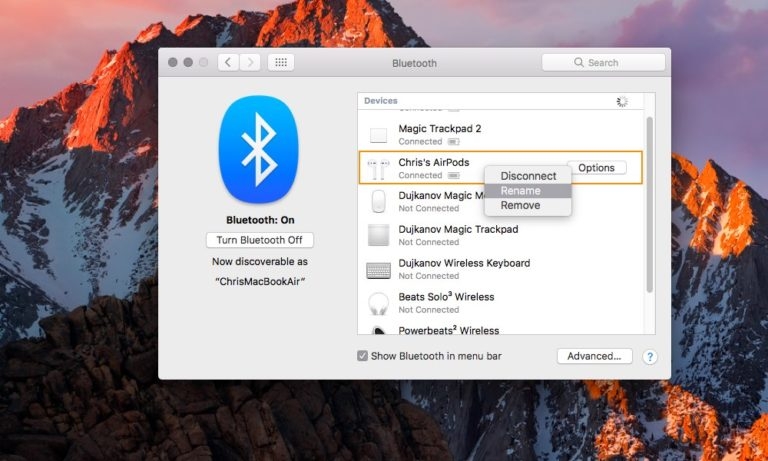Click the Beats Solo3 headphones icon
The height and width of the screenshot is (461, 768).
pyautogui.click(x=378, y=303)
